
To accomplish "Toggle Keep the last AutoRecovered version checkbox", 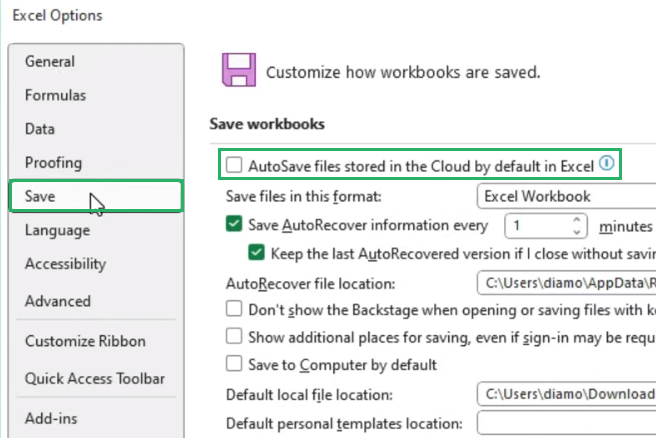I will pos(256,253).
